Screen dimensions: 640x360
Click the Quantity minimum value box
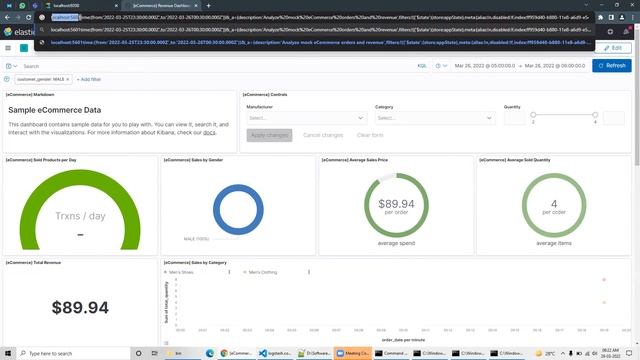pyautogui.click(x=514, y=118)
